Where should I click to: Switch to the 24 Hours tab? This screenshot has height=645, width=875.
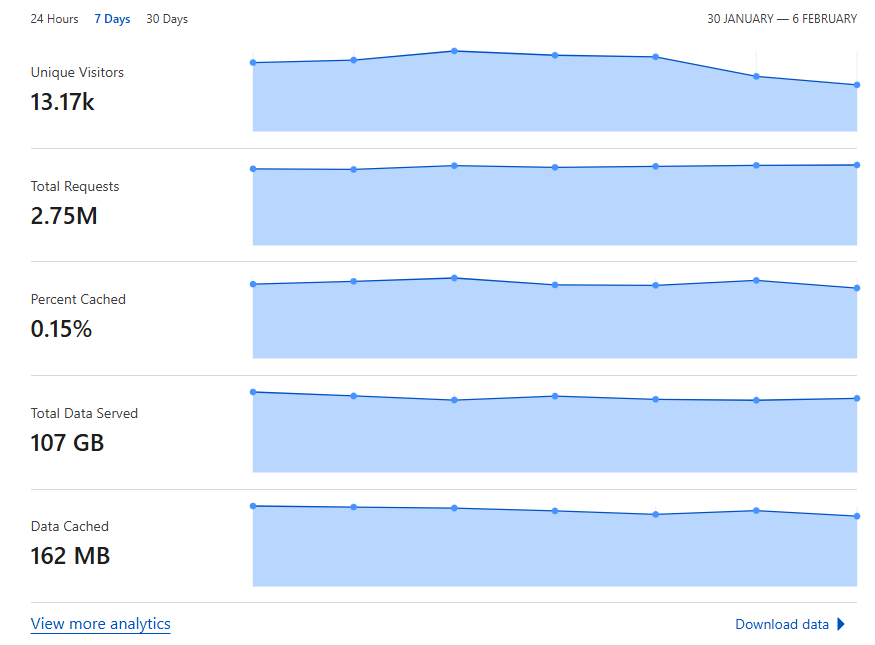click(54, 19)
